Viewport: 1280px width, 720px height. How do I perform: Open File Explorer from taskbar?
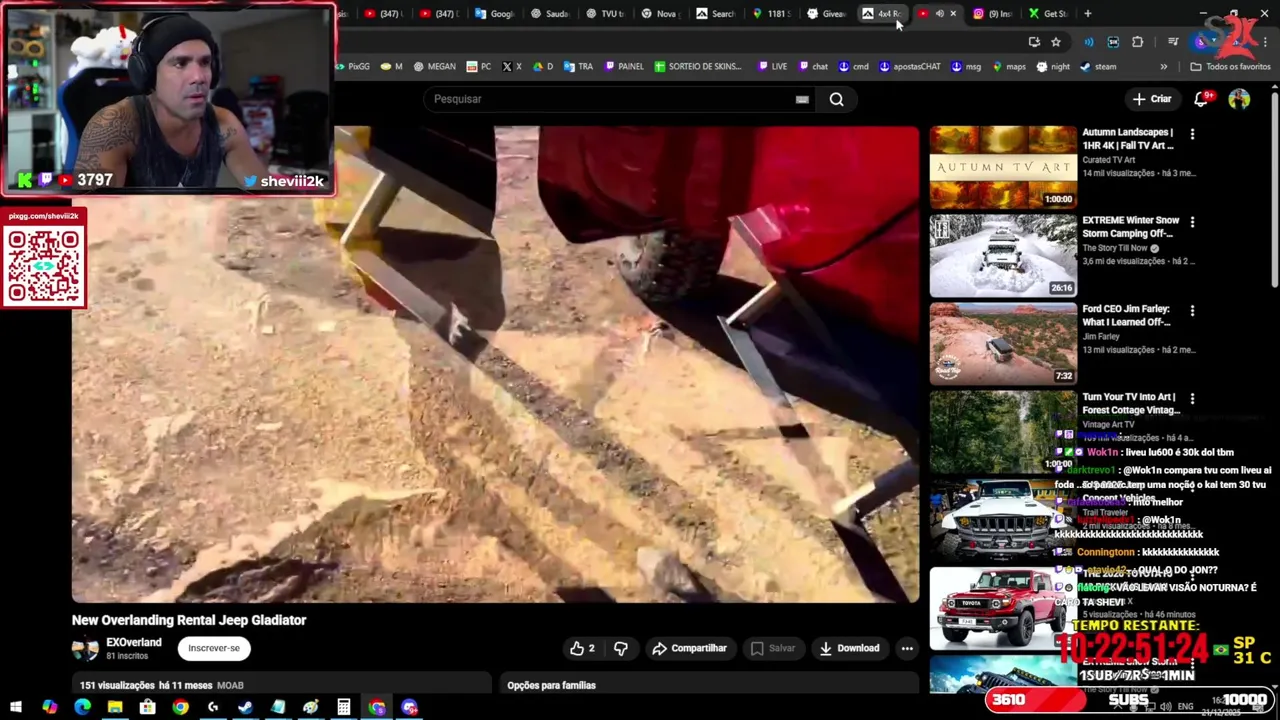point(115,707)
